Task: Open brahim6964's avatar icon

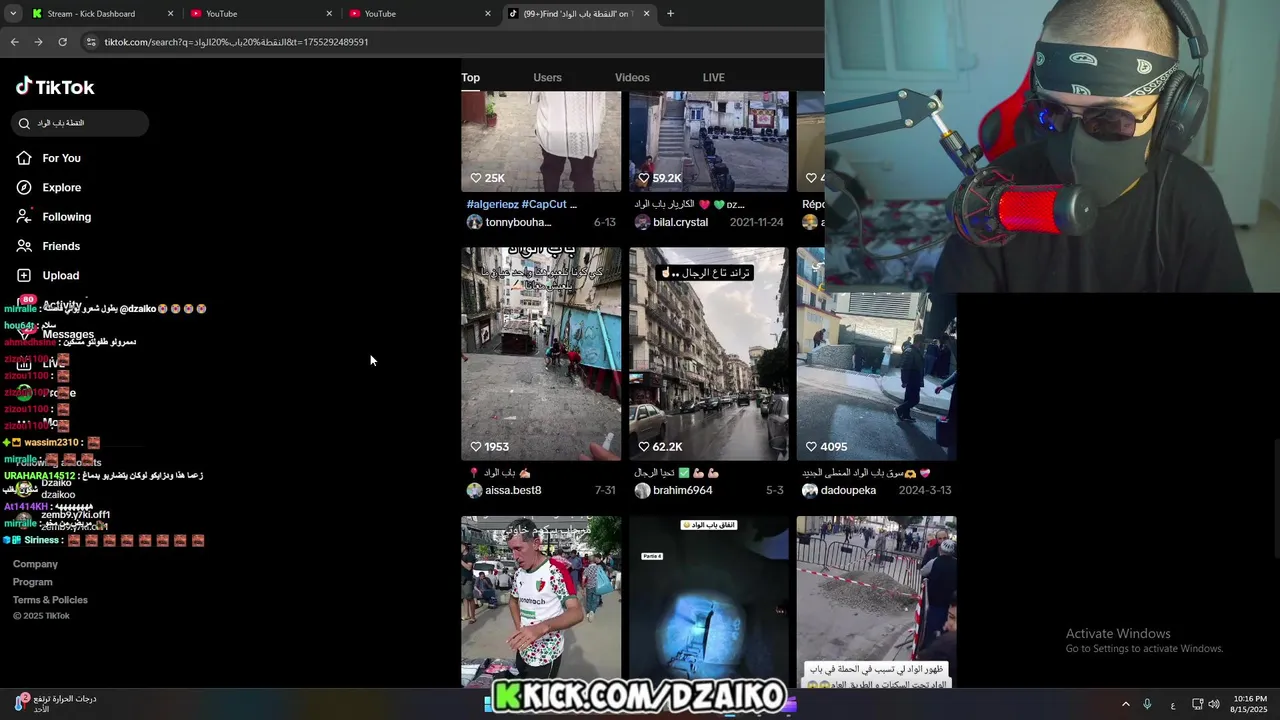Action: [x=642, y=490]
